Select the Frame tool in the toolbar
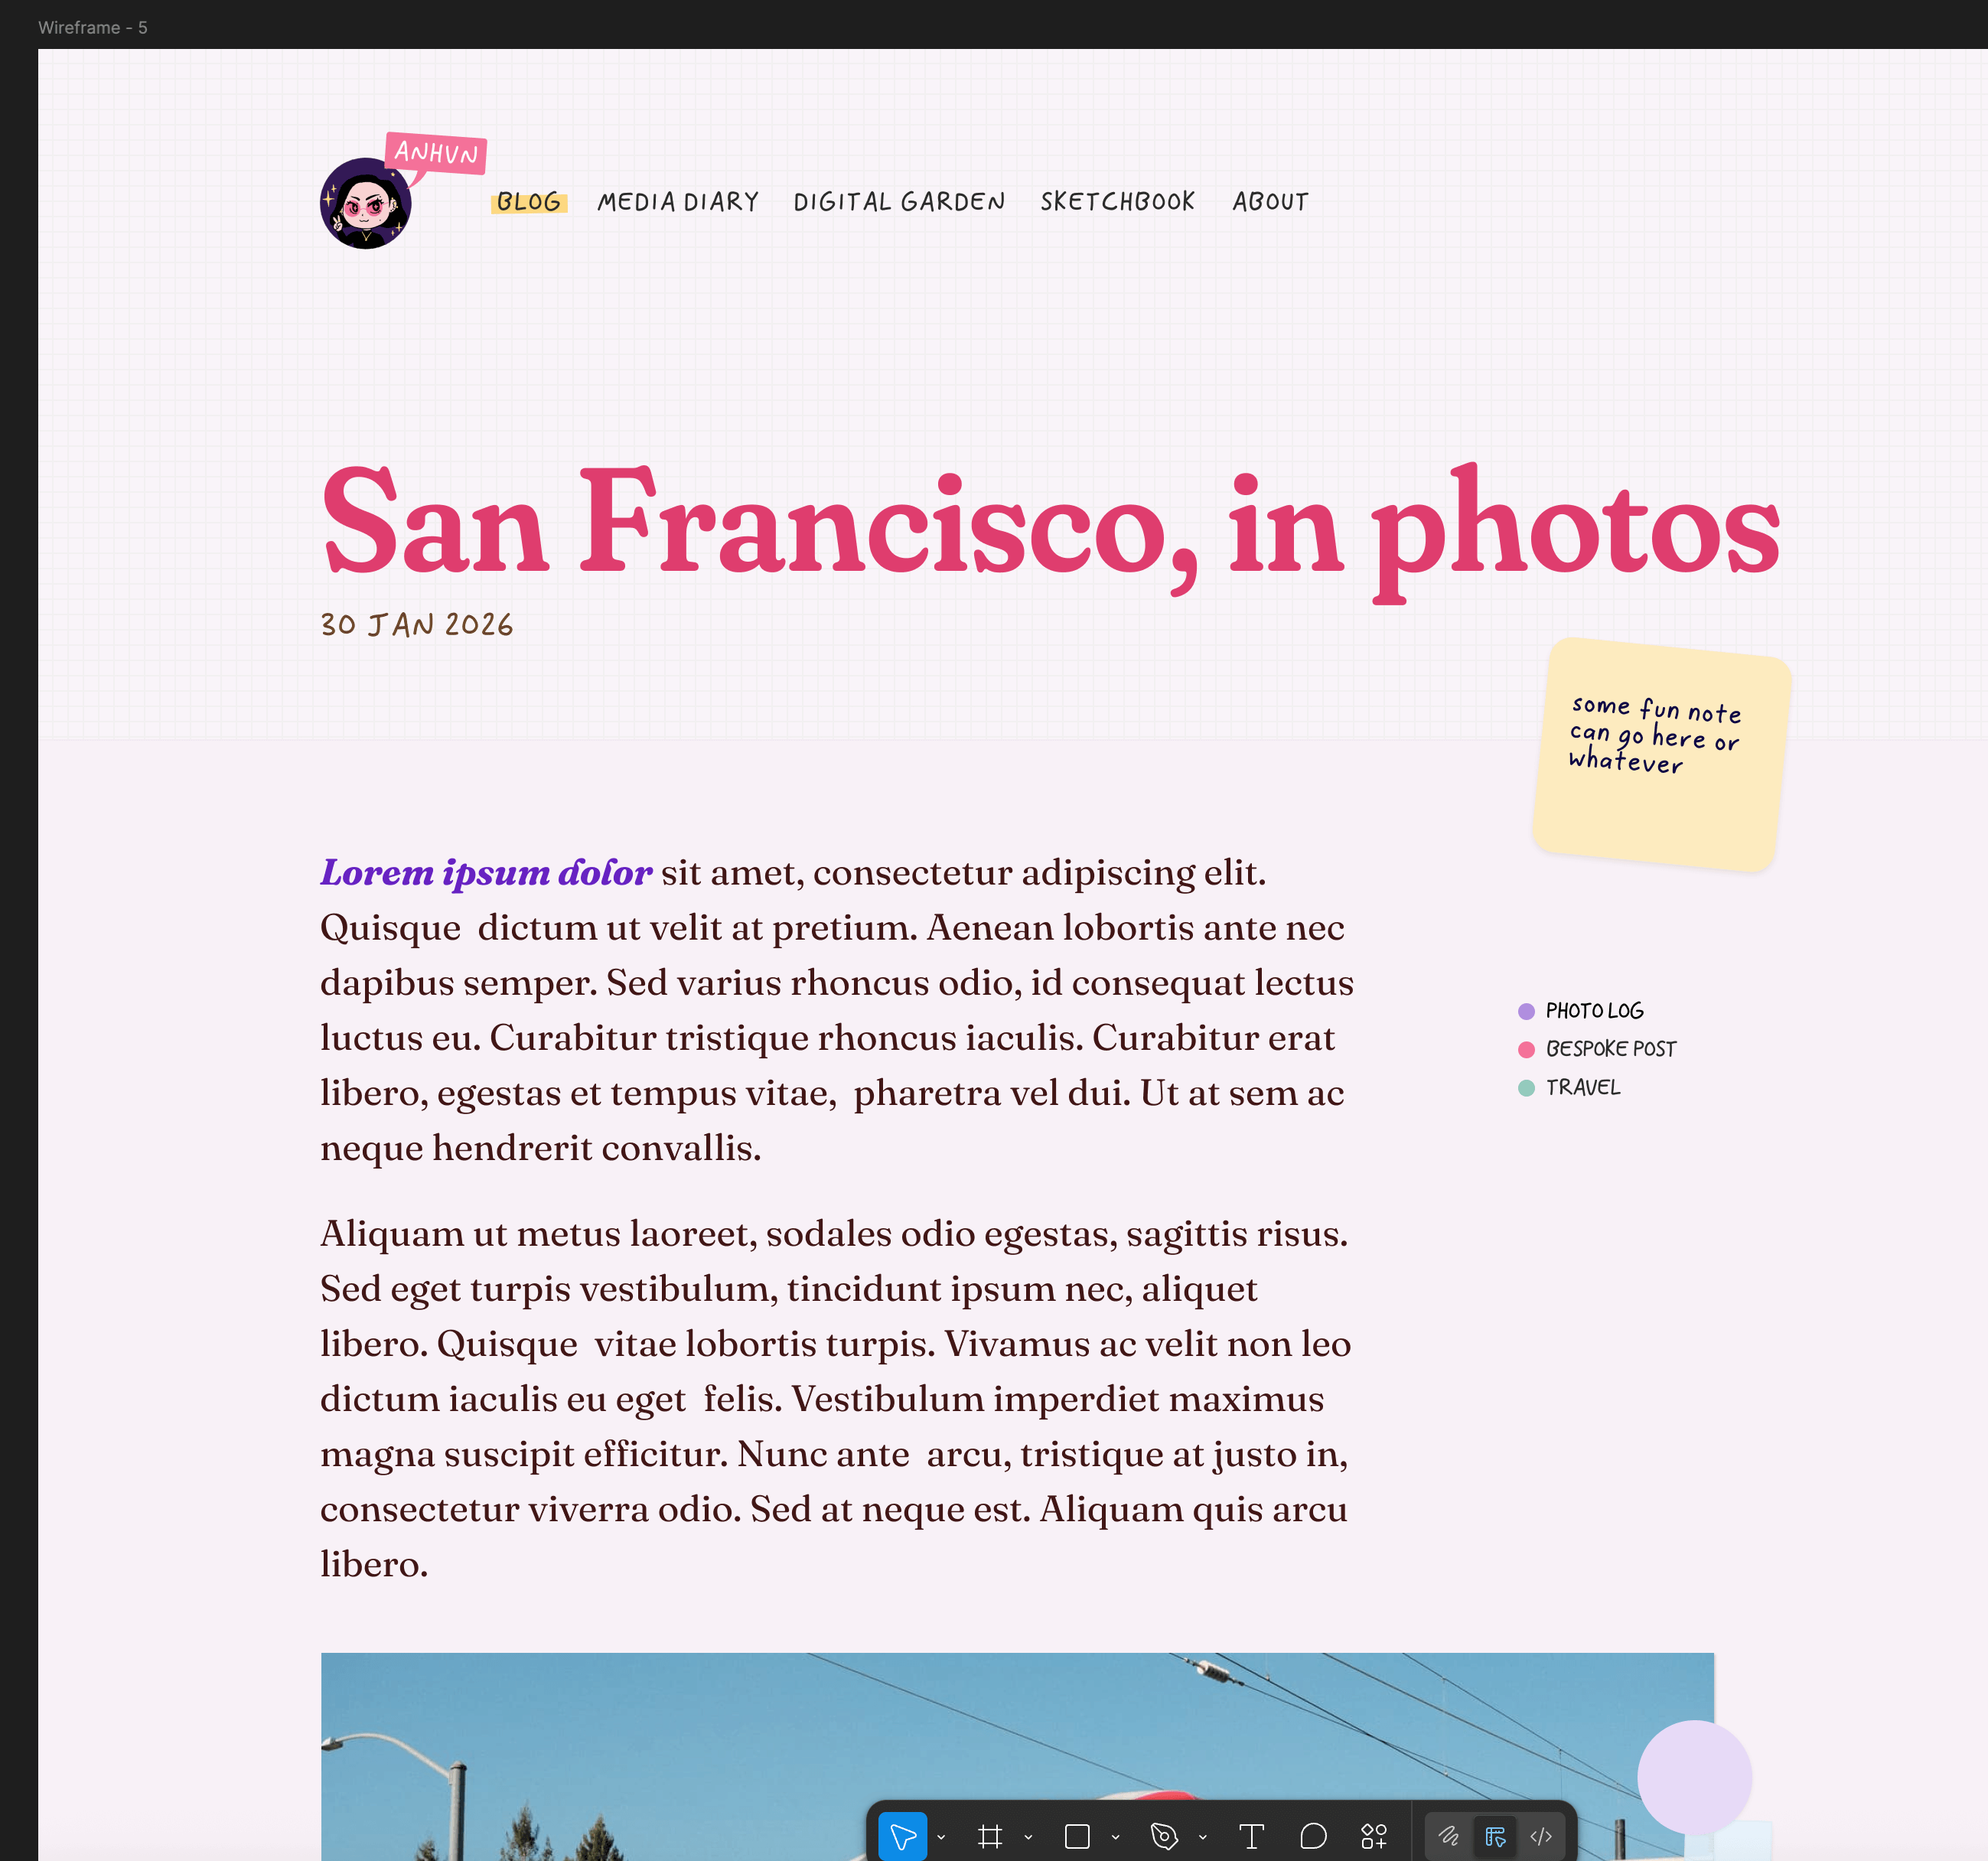1988x1861 pixels. tap(990, 1835)
